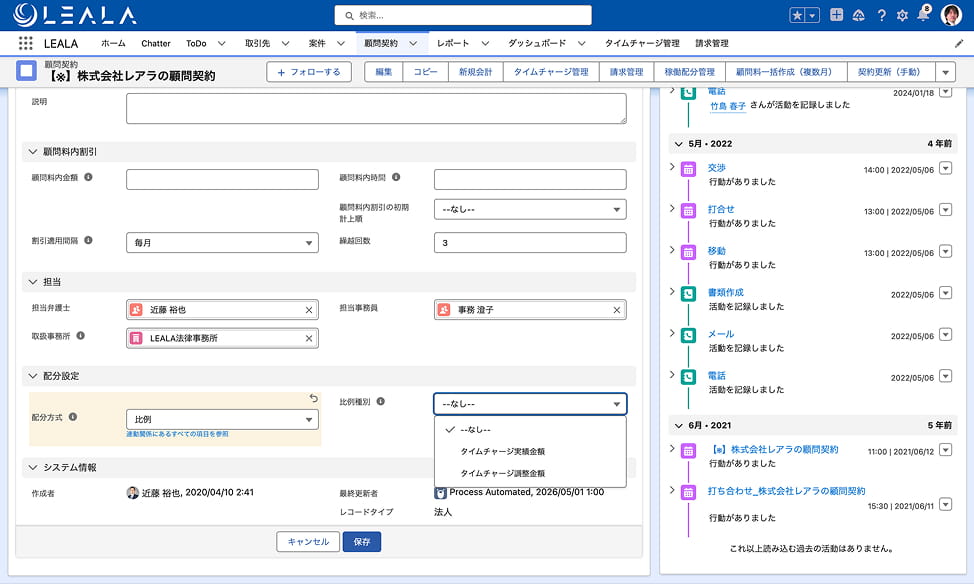
Task: Open the 竹島 春子 user link
Action: [x=728, y=106]
